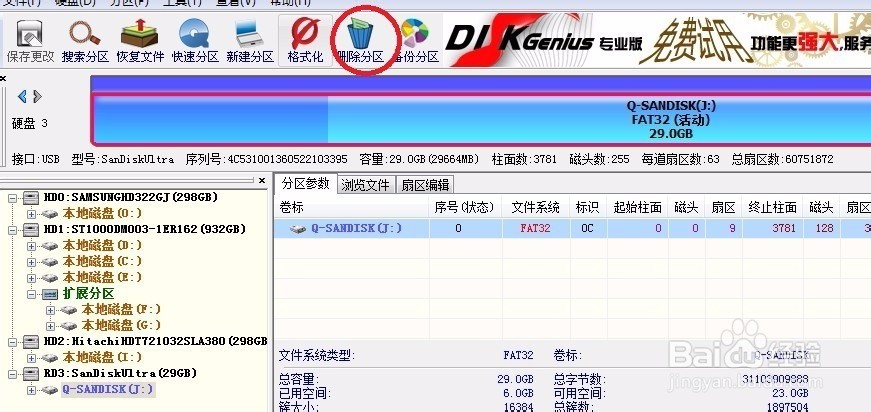
Task: Collapse the HD2:HitachiHDT721032SLA380 disk node
Action: point(13,342)
